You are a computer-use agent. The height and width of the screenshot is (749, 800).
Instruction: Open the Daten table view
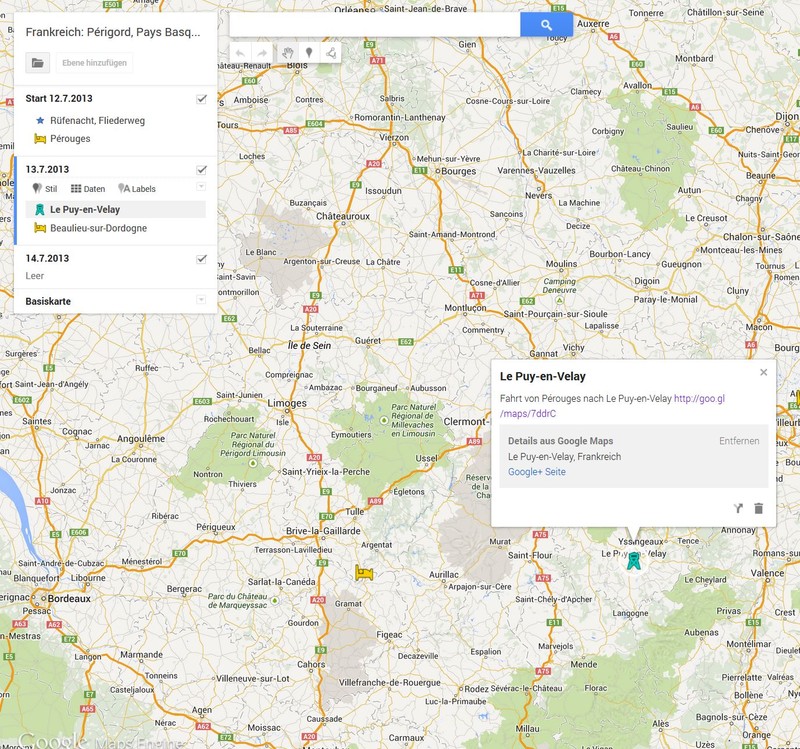88,188
